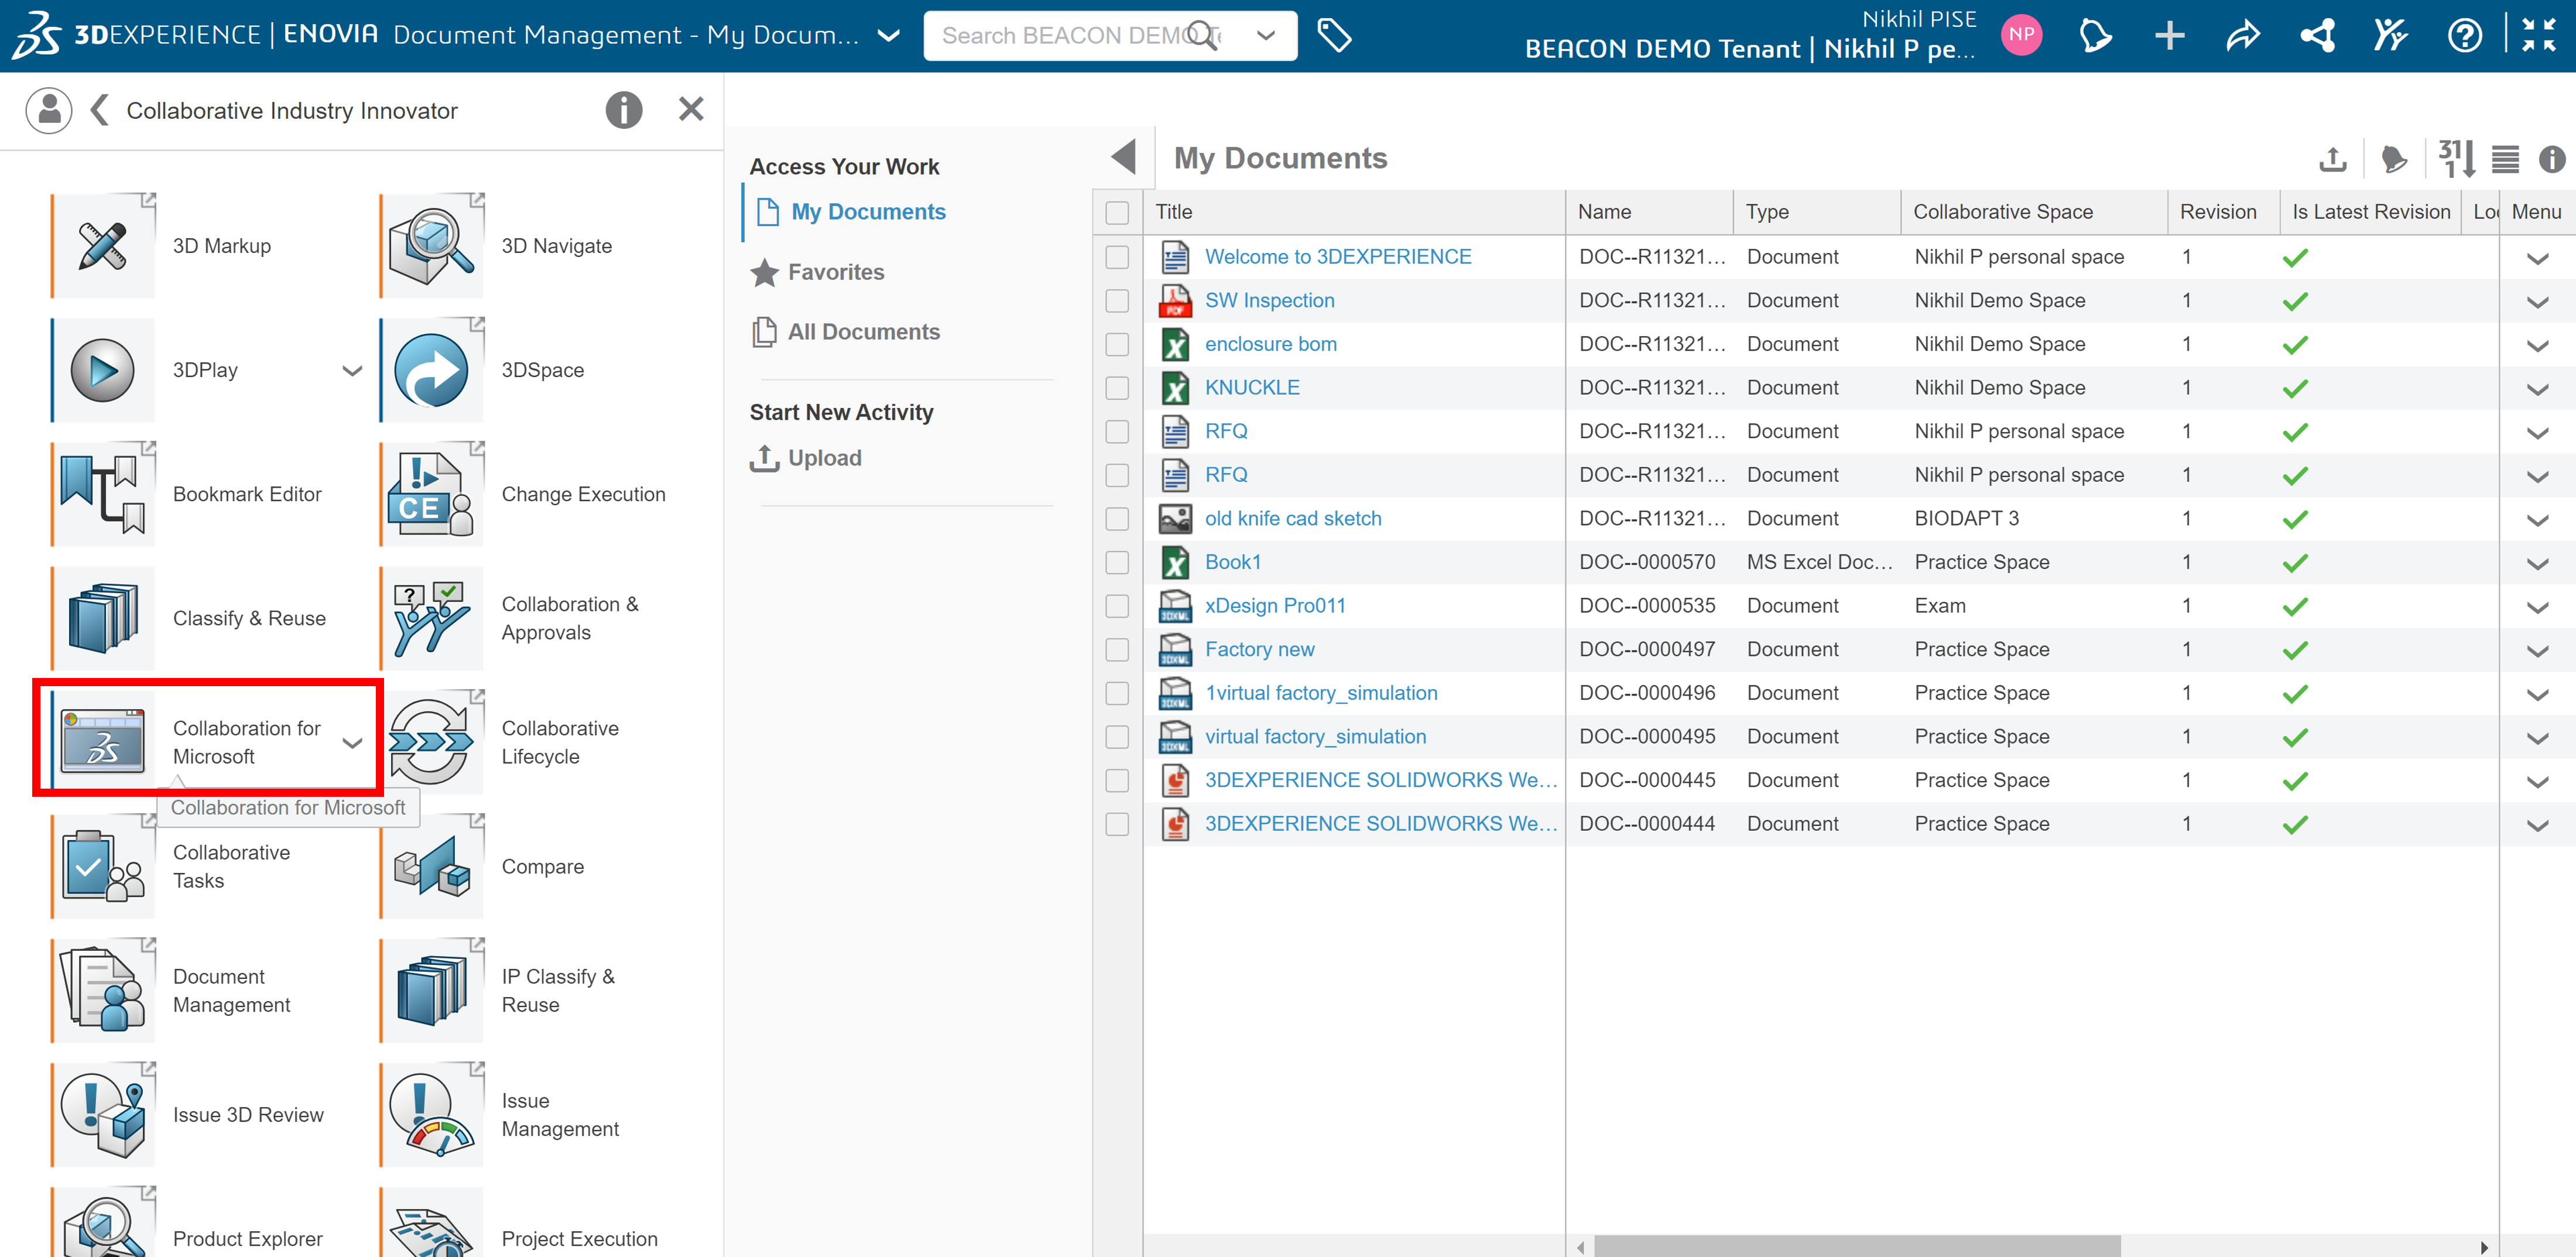The width and height of the screenshot is (2576, 1257).
Task: Click the plus add icon in top bar
Action: pyautogui.click(x=2169, y=36)
